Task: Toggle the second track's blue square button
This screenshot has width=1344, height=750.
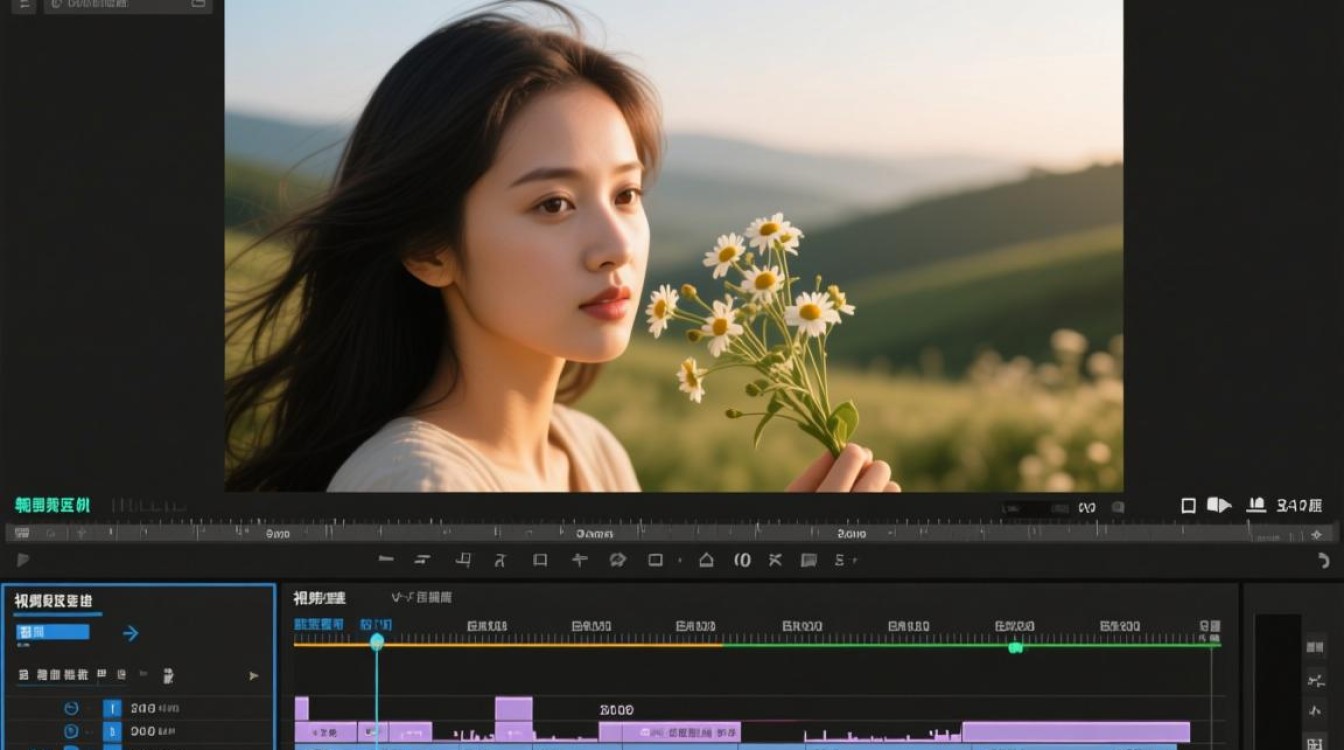Action: [x=112, y=732]
